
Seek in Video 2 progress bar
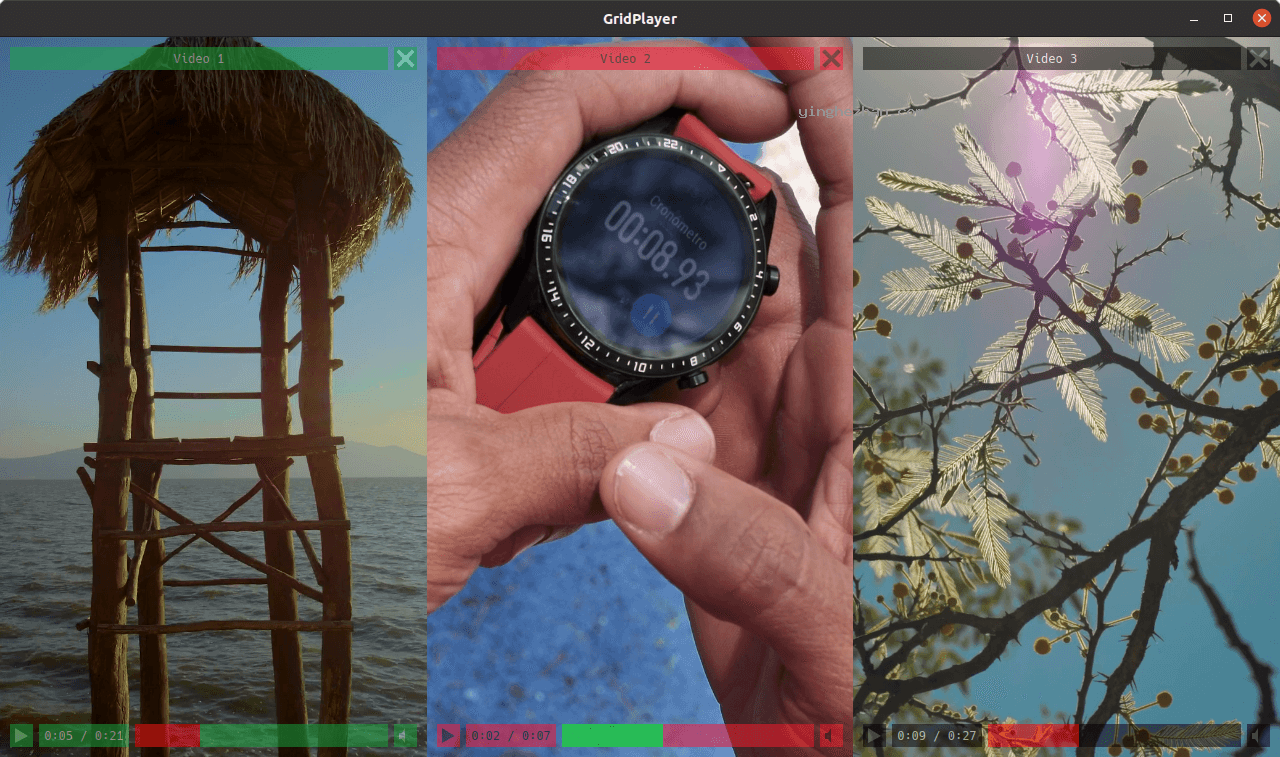pyautogui.click(x=688, y=736)
